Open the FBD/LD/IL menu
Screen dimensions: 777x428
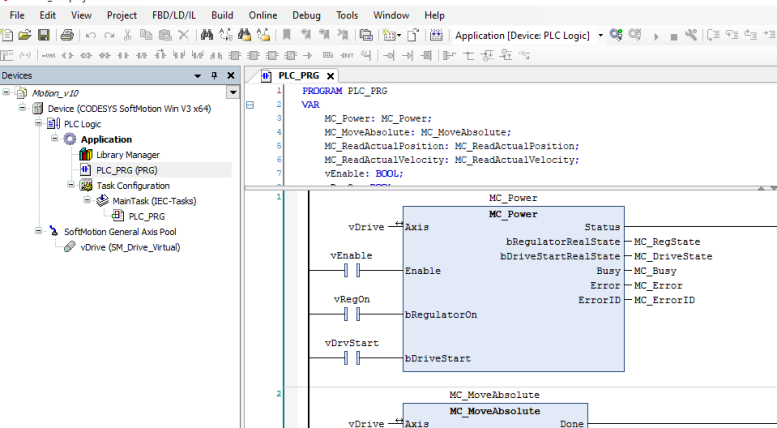click(174, 16)
